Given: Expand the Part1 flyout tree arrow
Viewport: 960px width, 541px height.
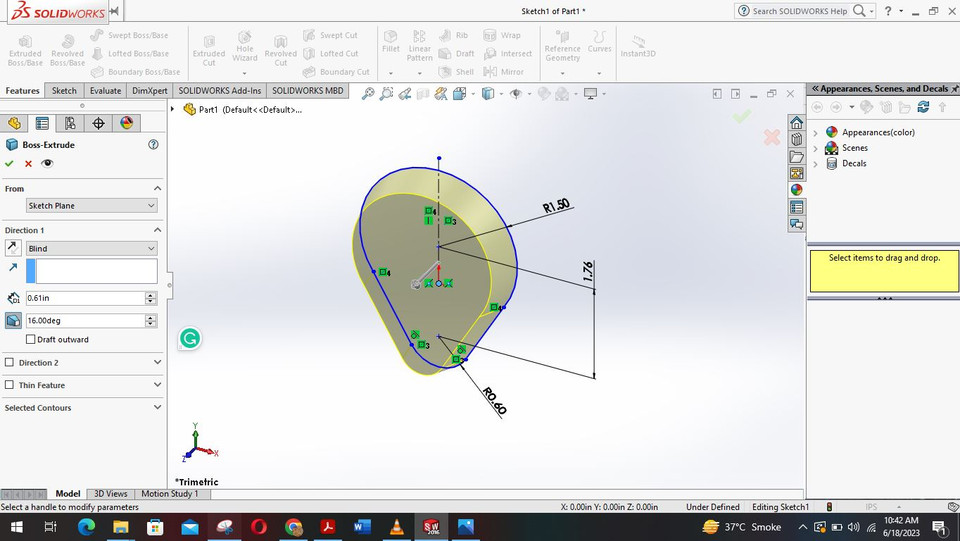Looking at the screenshot, I should point(173,110).
